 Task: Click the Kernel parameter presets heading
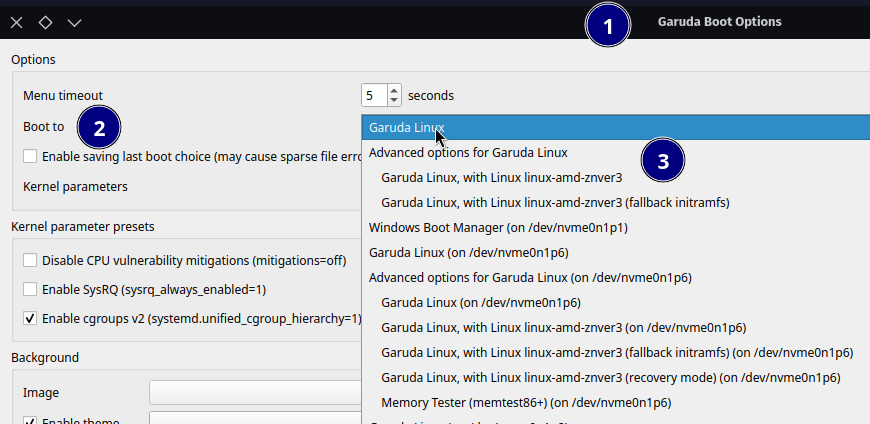point(83,227)
